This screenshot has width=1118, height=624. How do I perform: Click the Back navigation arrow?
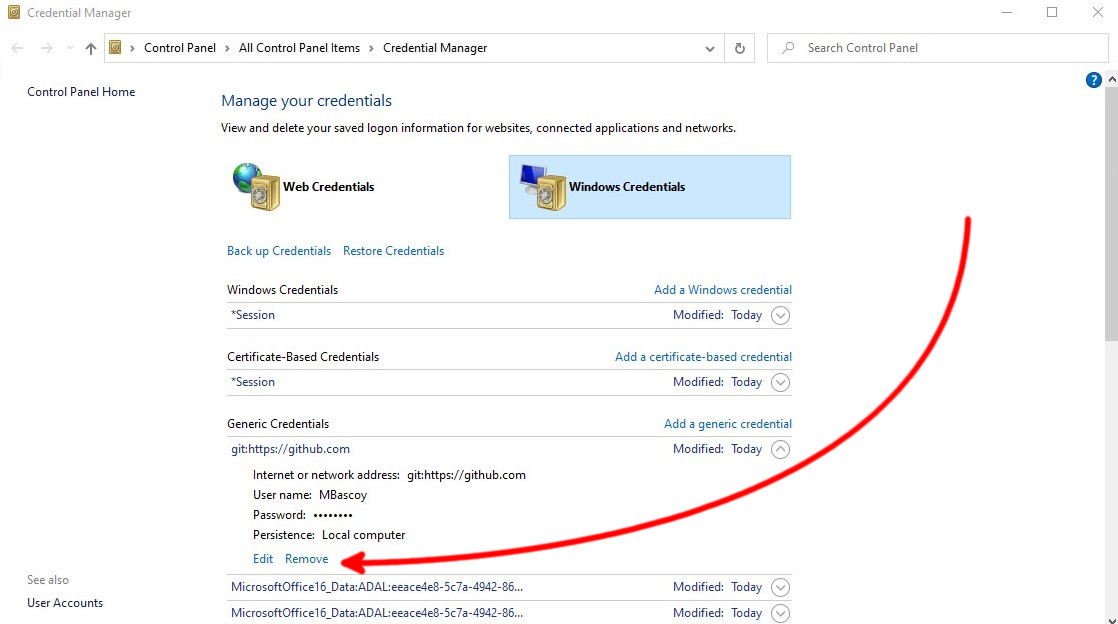pos(18,48)
